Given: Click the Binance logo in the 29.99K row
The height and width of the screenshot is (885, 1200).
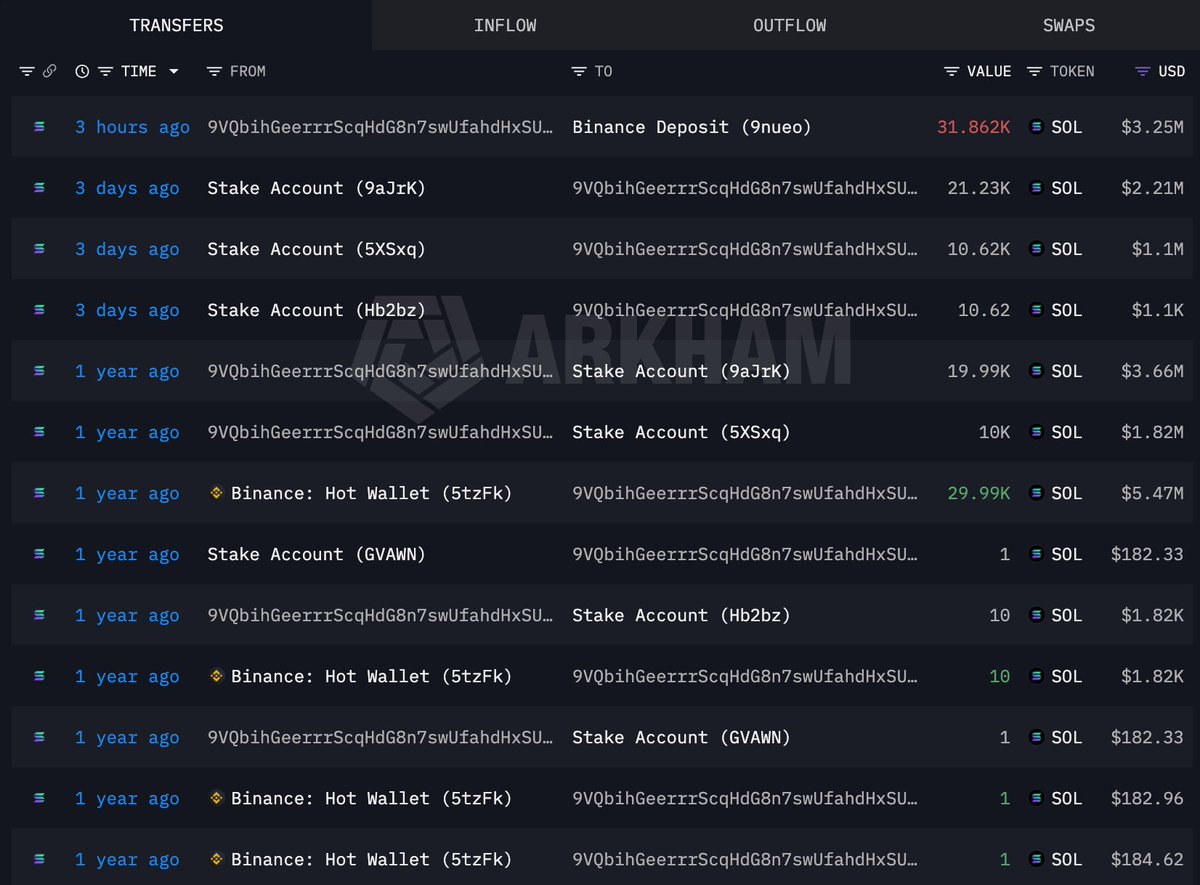Looking at the screenshot, I should [x=216, y=493].
